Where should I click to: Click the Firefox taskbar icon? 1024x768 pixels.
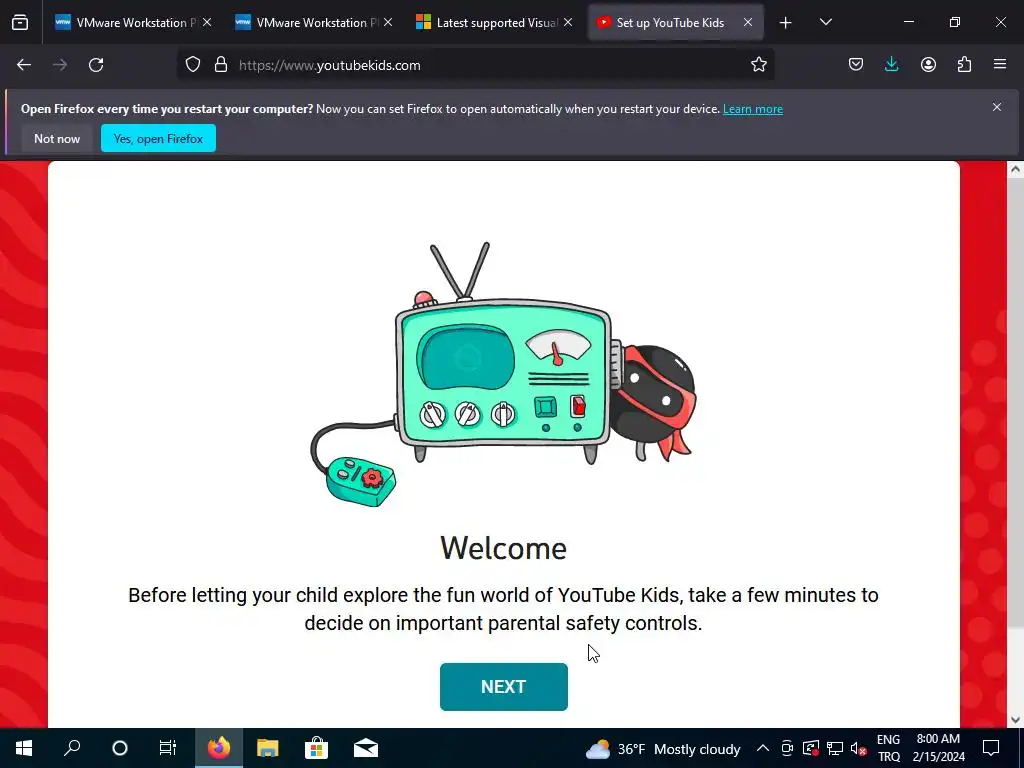[219, 748]
